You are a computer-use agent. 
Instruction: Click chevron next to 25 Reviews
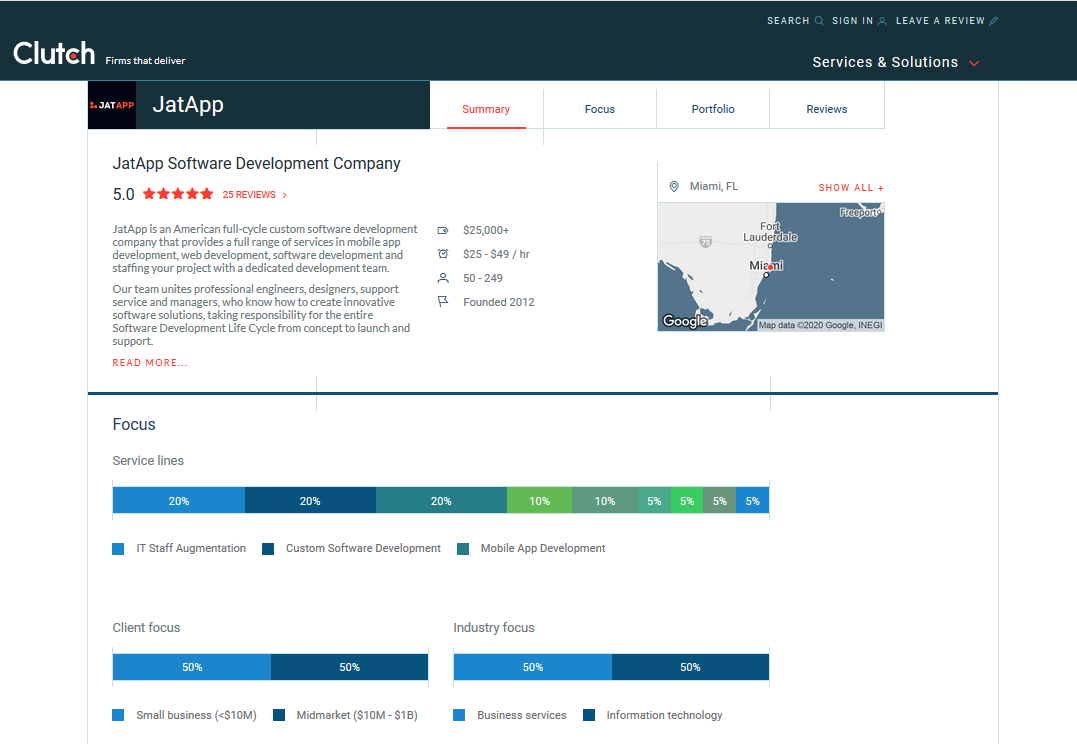coord(284,195)
